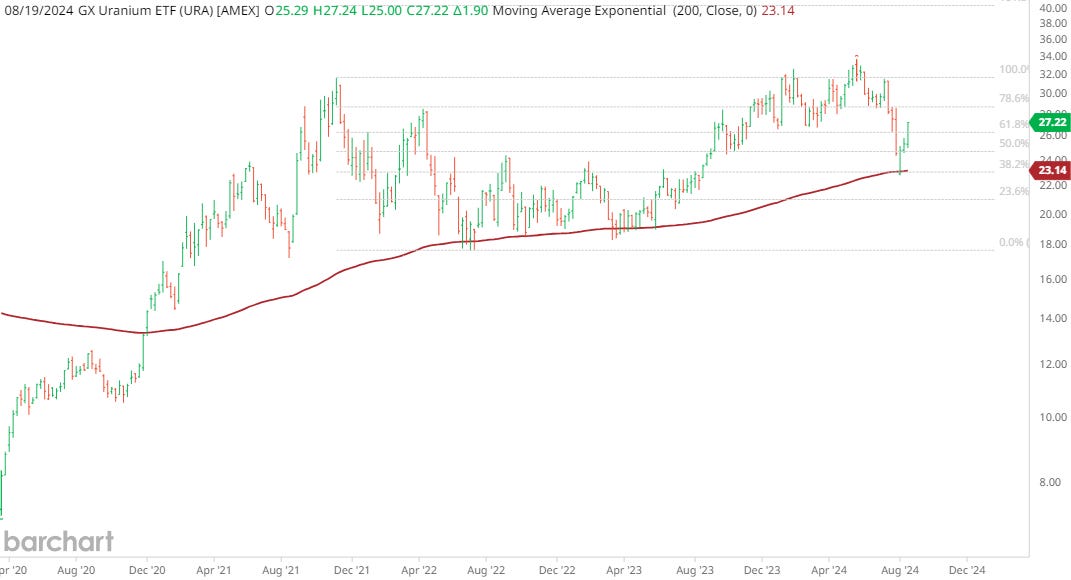The height and width of the screenshot is (580, 1071).
Task: Click Dec '24 on the time axis
Action: tap(966, 570)
